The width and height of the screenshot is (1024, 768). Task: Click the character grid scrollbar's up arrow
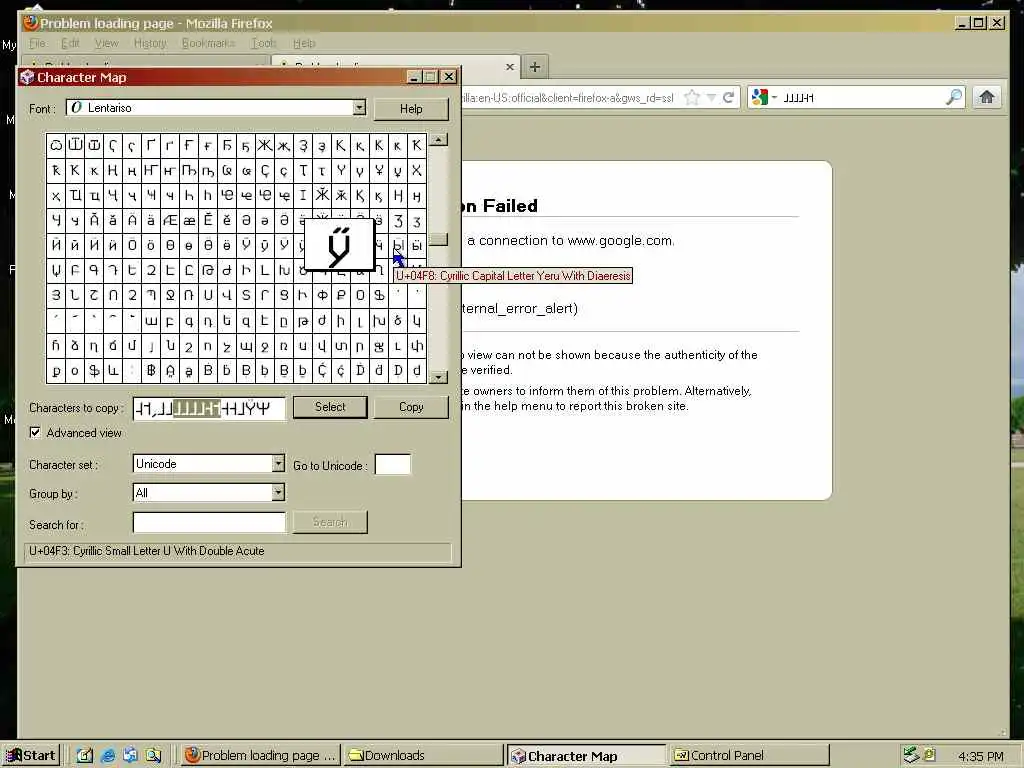click(439, 140)
